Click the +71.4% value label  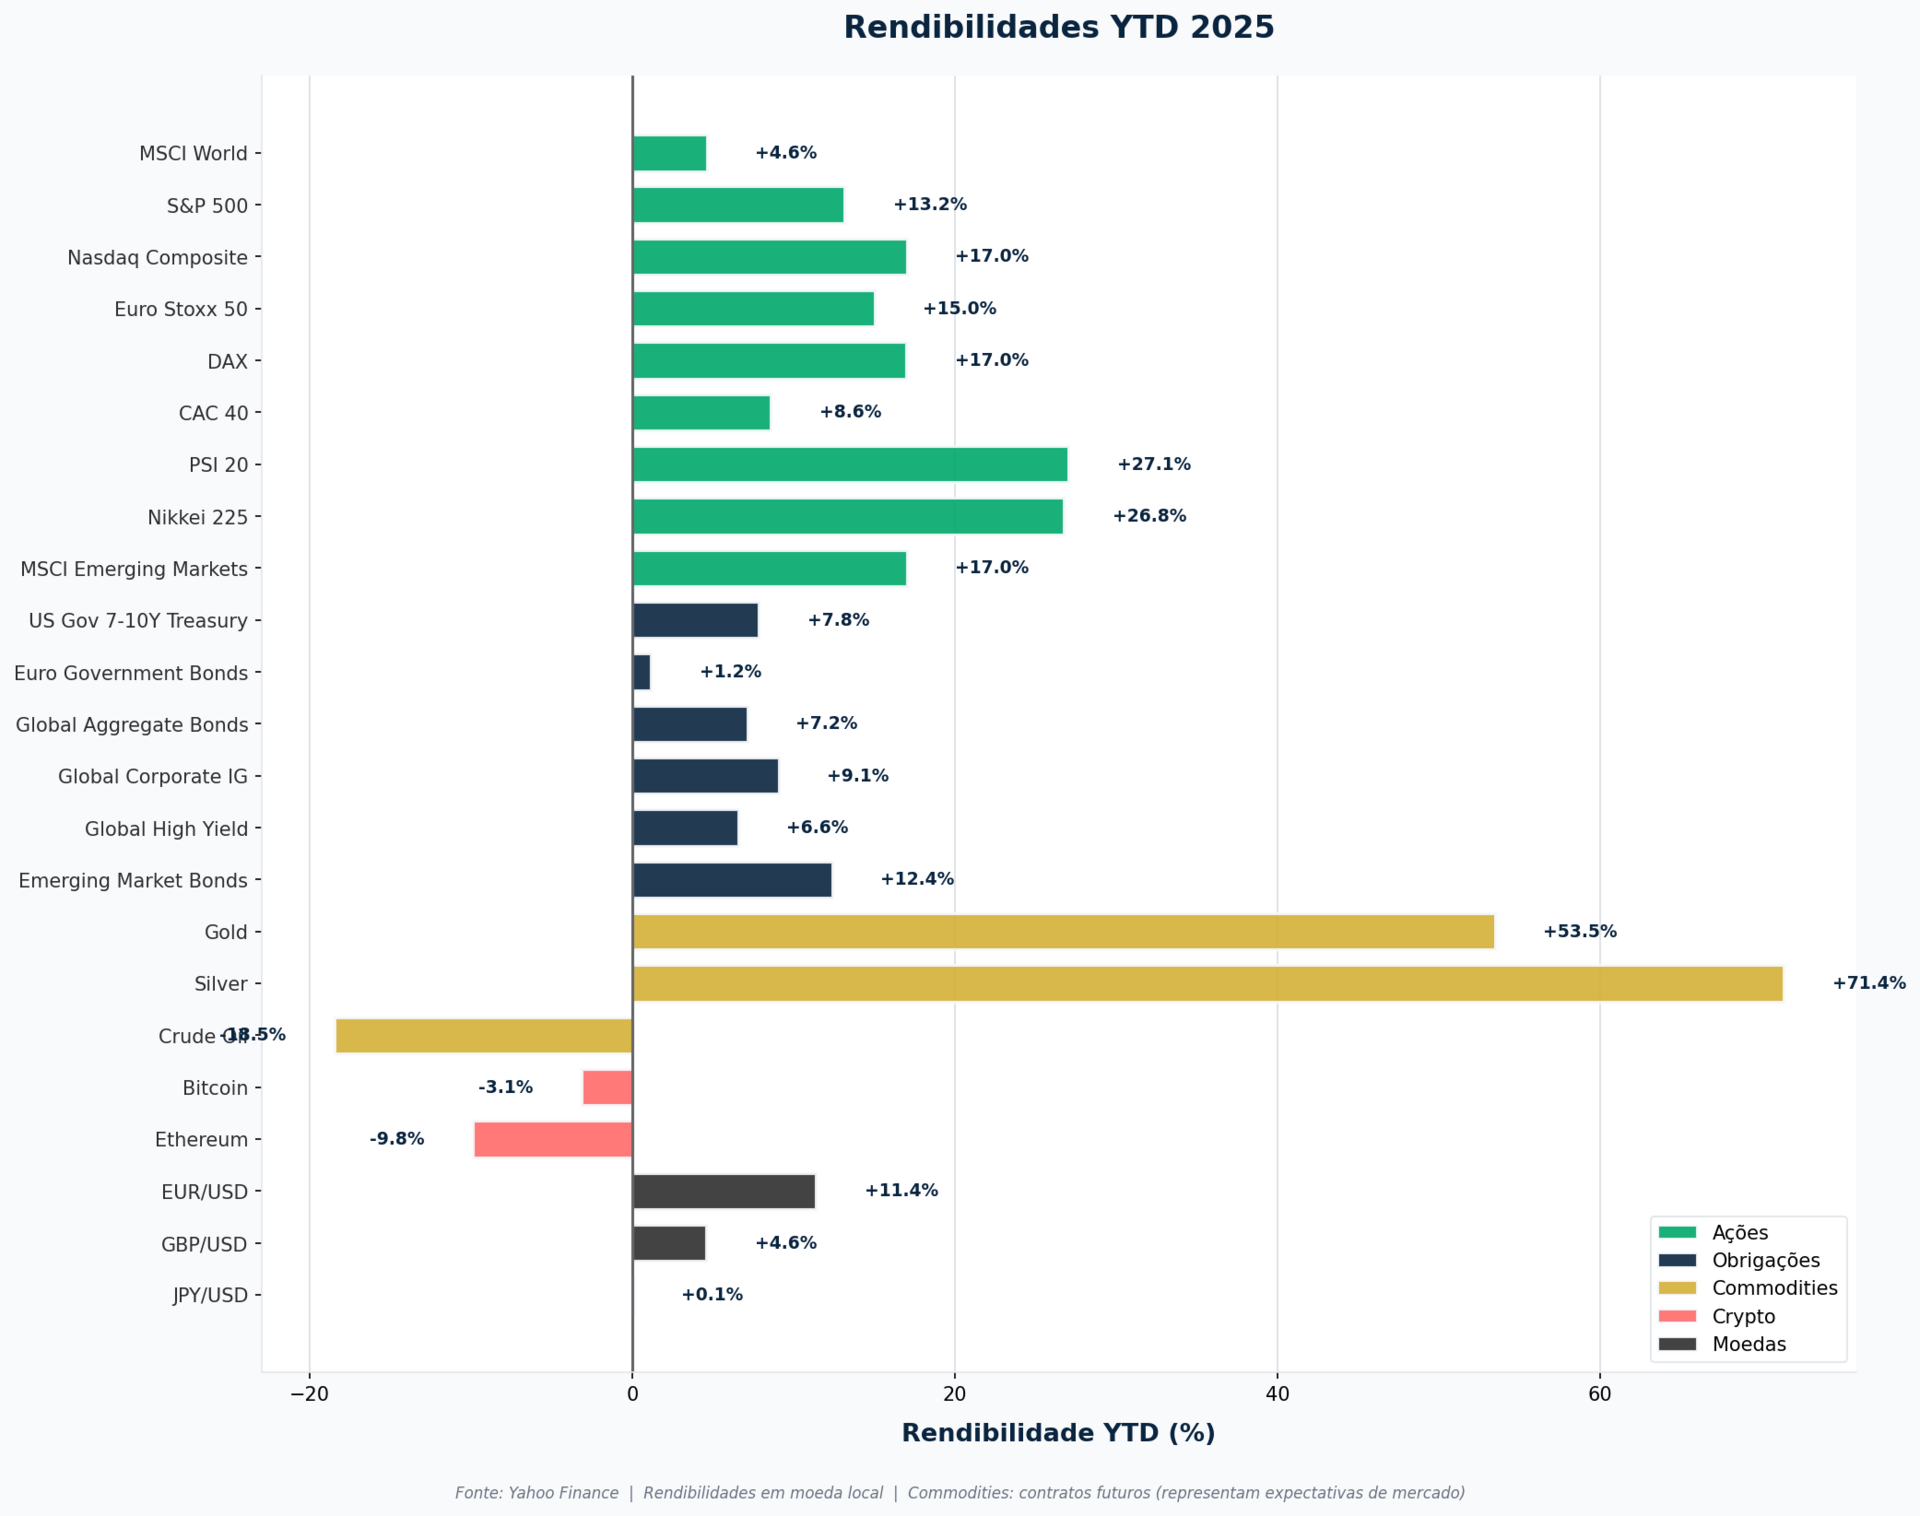tap(1868, 983)
